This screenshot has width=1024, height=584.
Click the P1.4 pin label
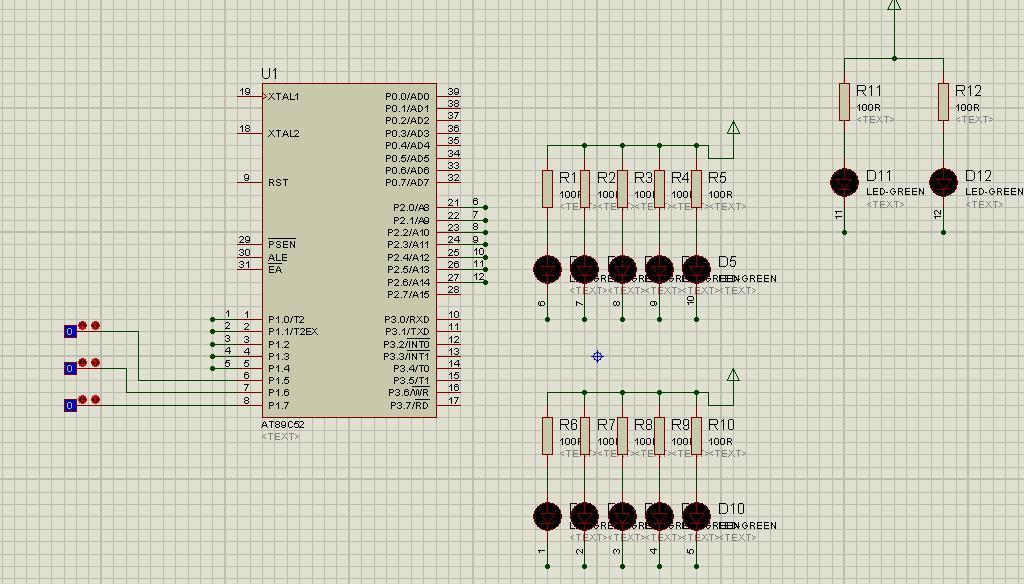click(278, 368)
